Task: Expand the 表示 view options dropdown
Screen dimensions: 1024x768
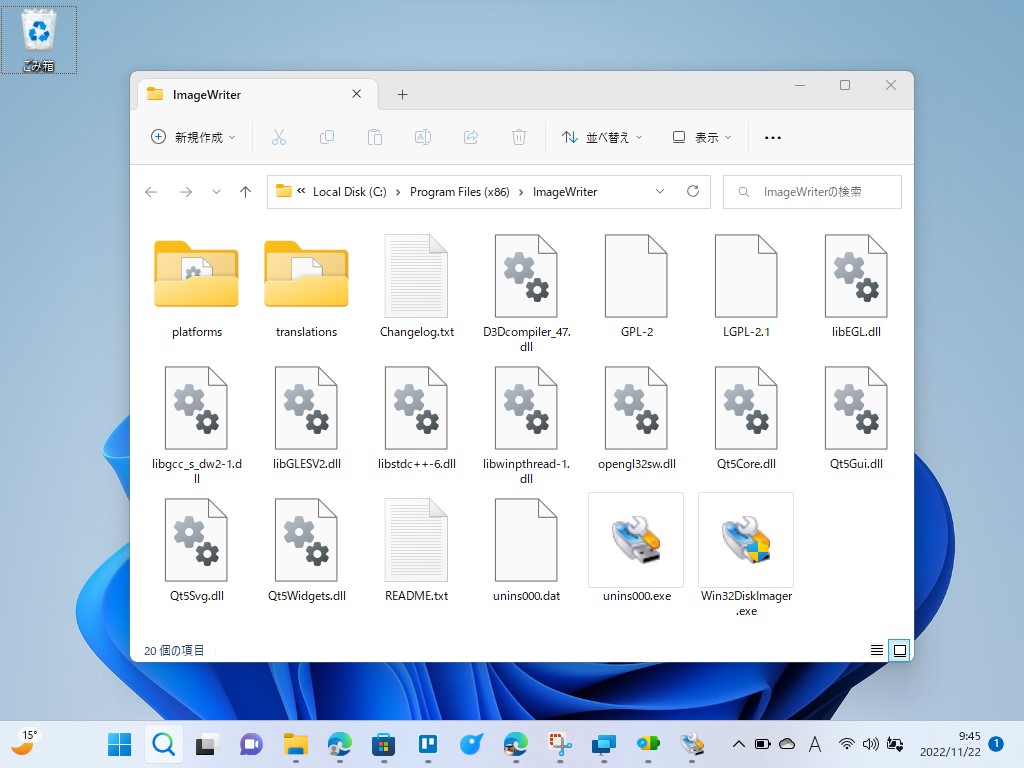Action: [x=701, y=137]
